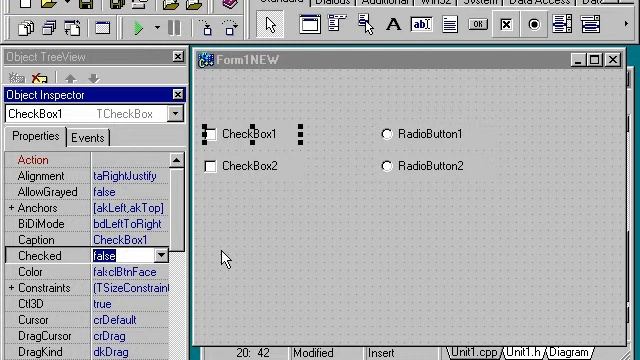Select the Label component (letter A)

(x=393, y=24)
